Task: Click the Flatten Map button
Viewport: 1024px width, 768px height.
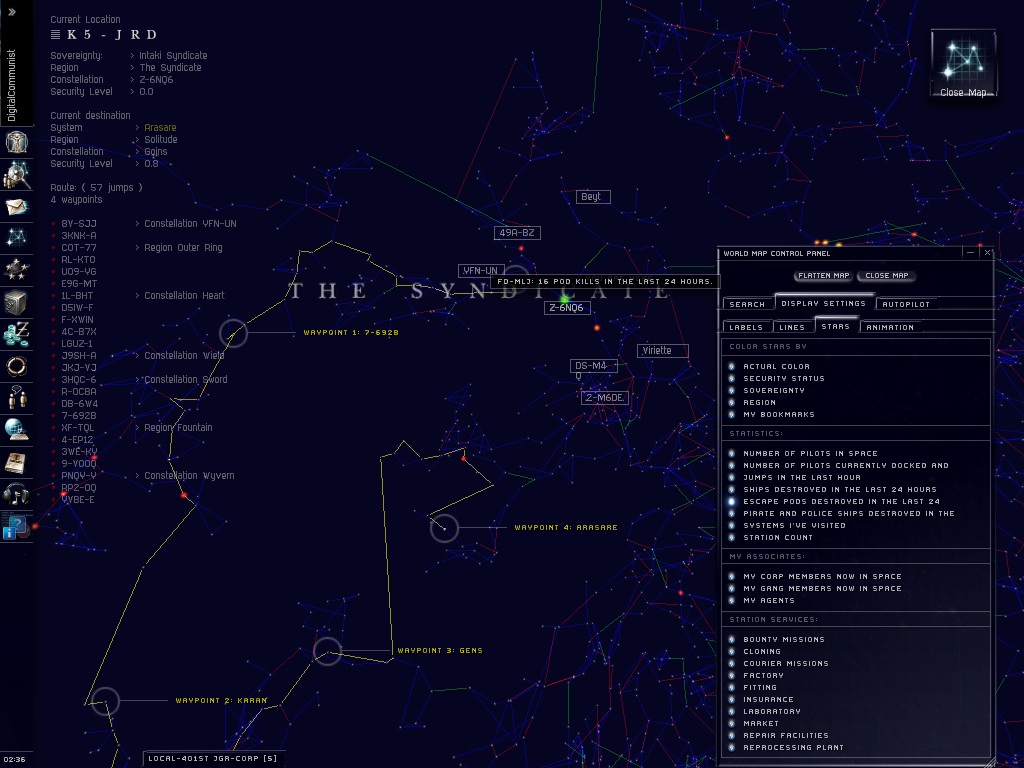Action: (x=824, y=276)
